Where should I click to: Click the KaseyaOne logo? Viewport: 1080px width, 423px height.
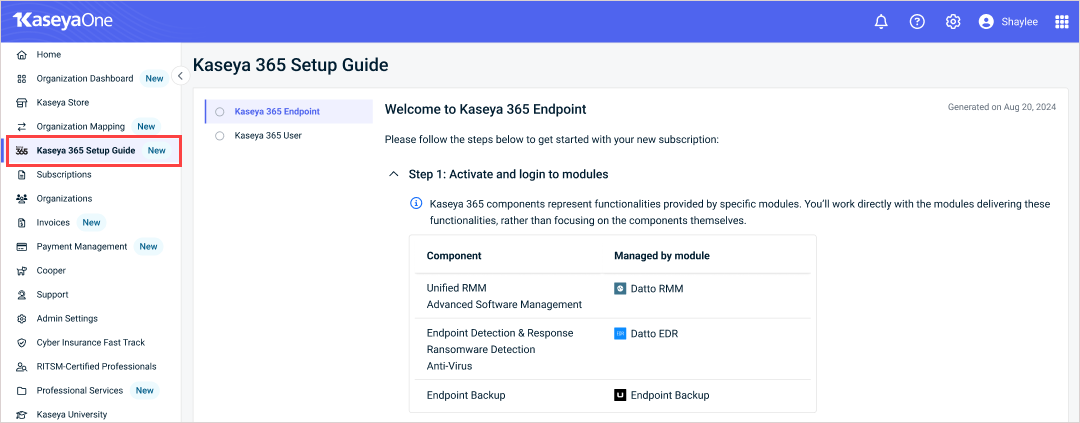pos(63,21)
